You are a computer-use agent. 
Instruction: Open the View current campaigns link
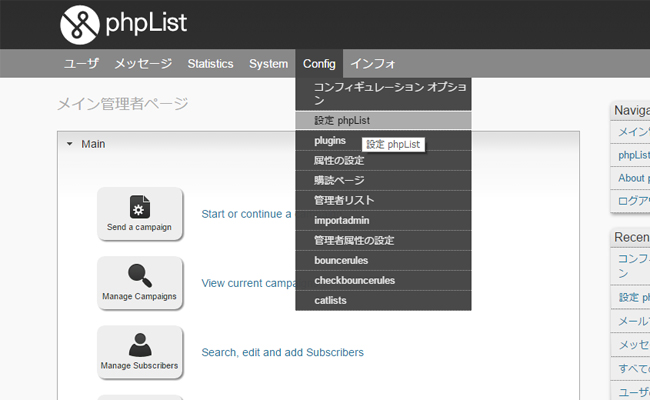[x=248, y=283]
